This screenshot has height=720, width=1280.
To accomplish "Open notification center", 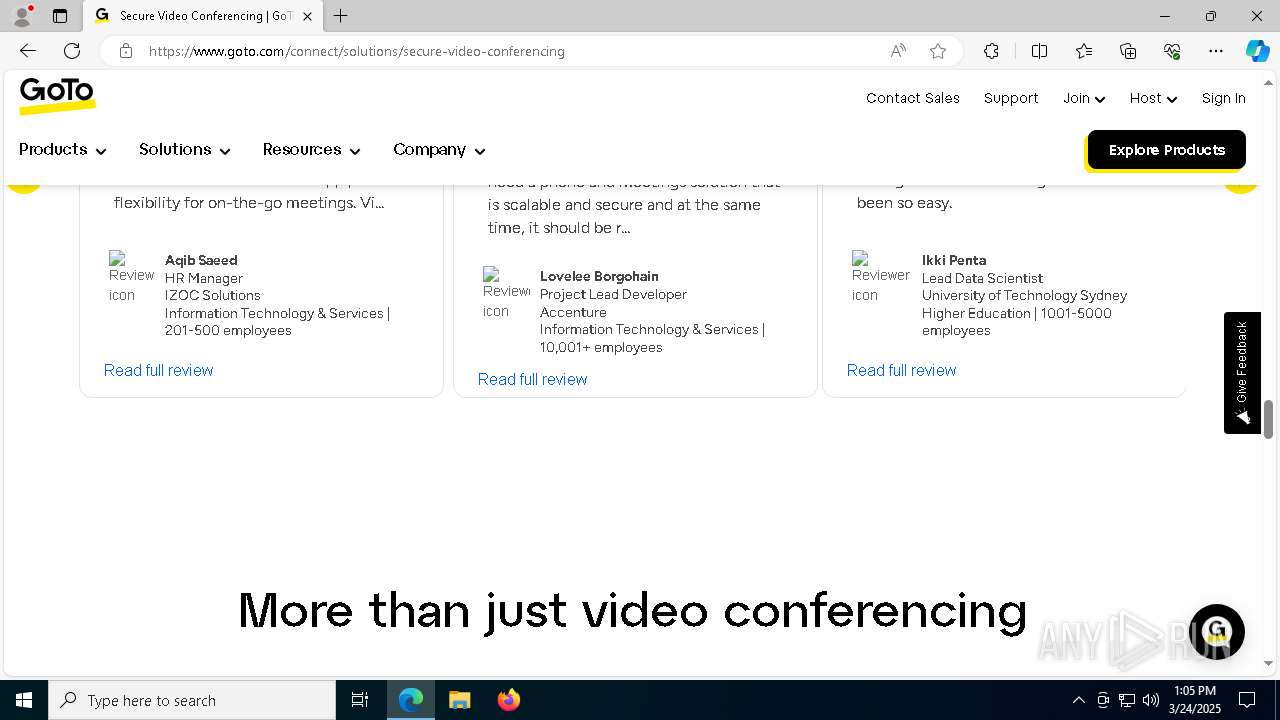I will (1247, 700).
